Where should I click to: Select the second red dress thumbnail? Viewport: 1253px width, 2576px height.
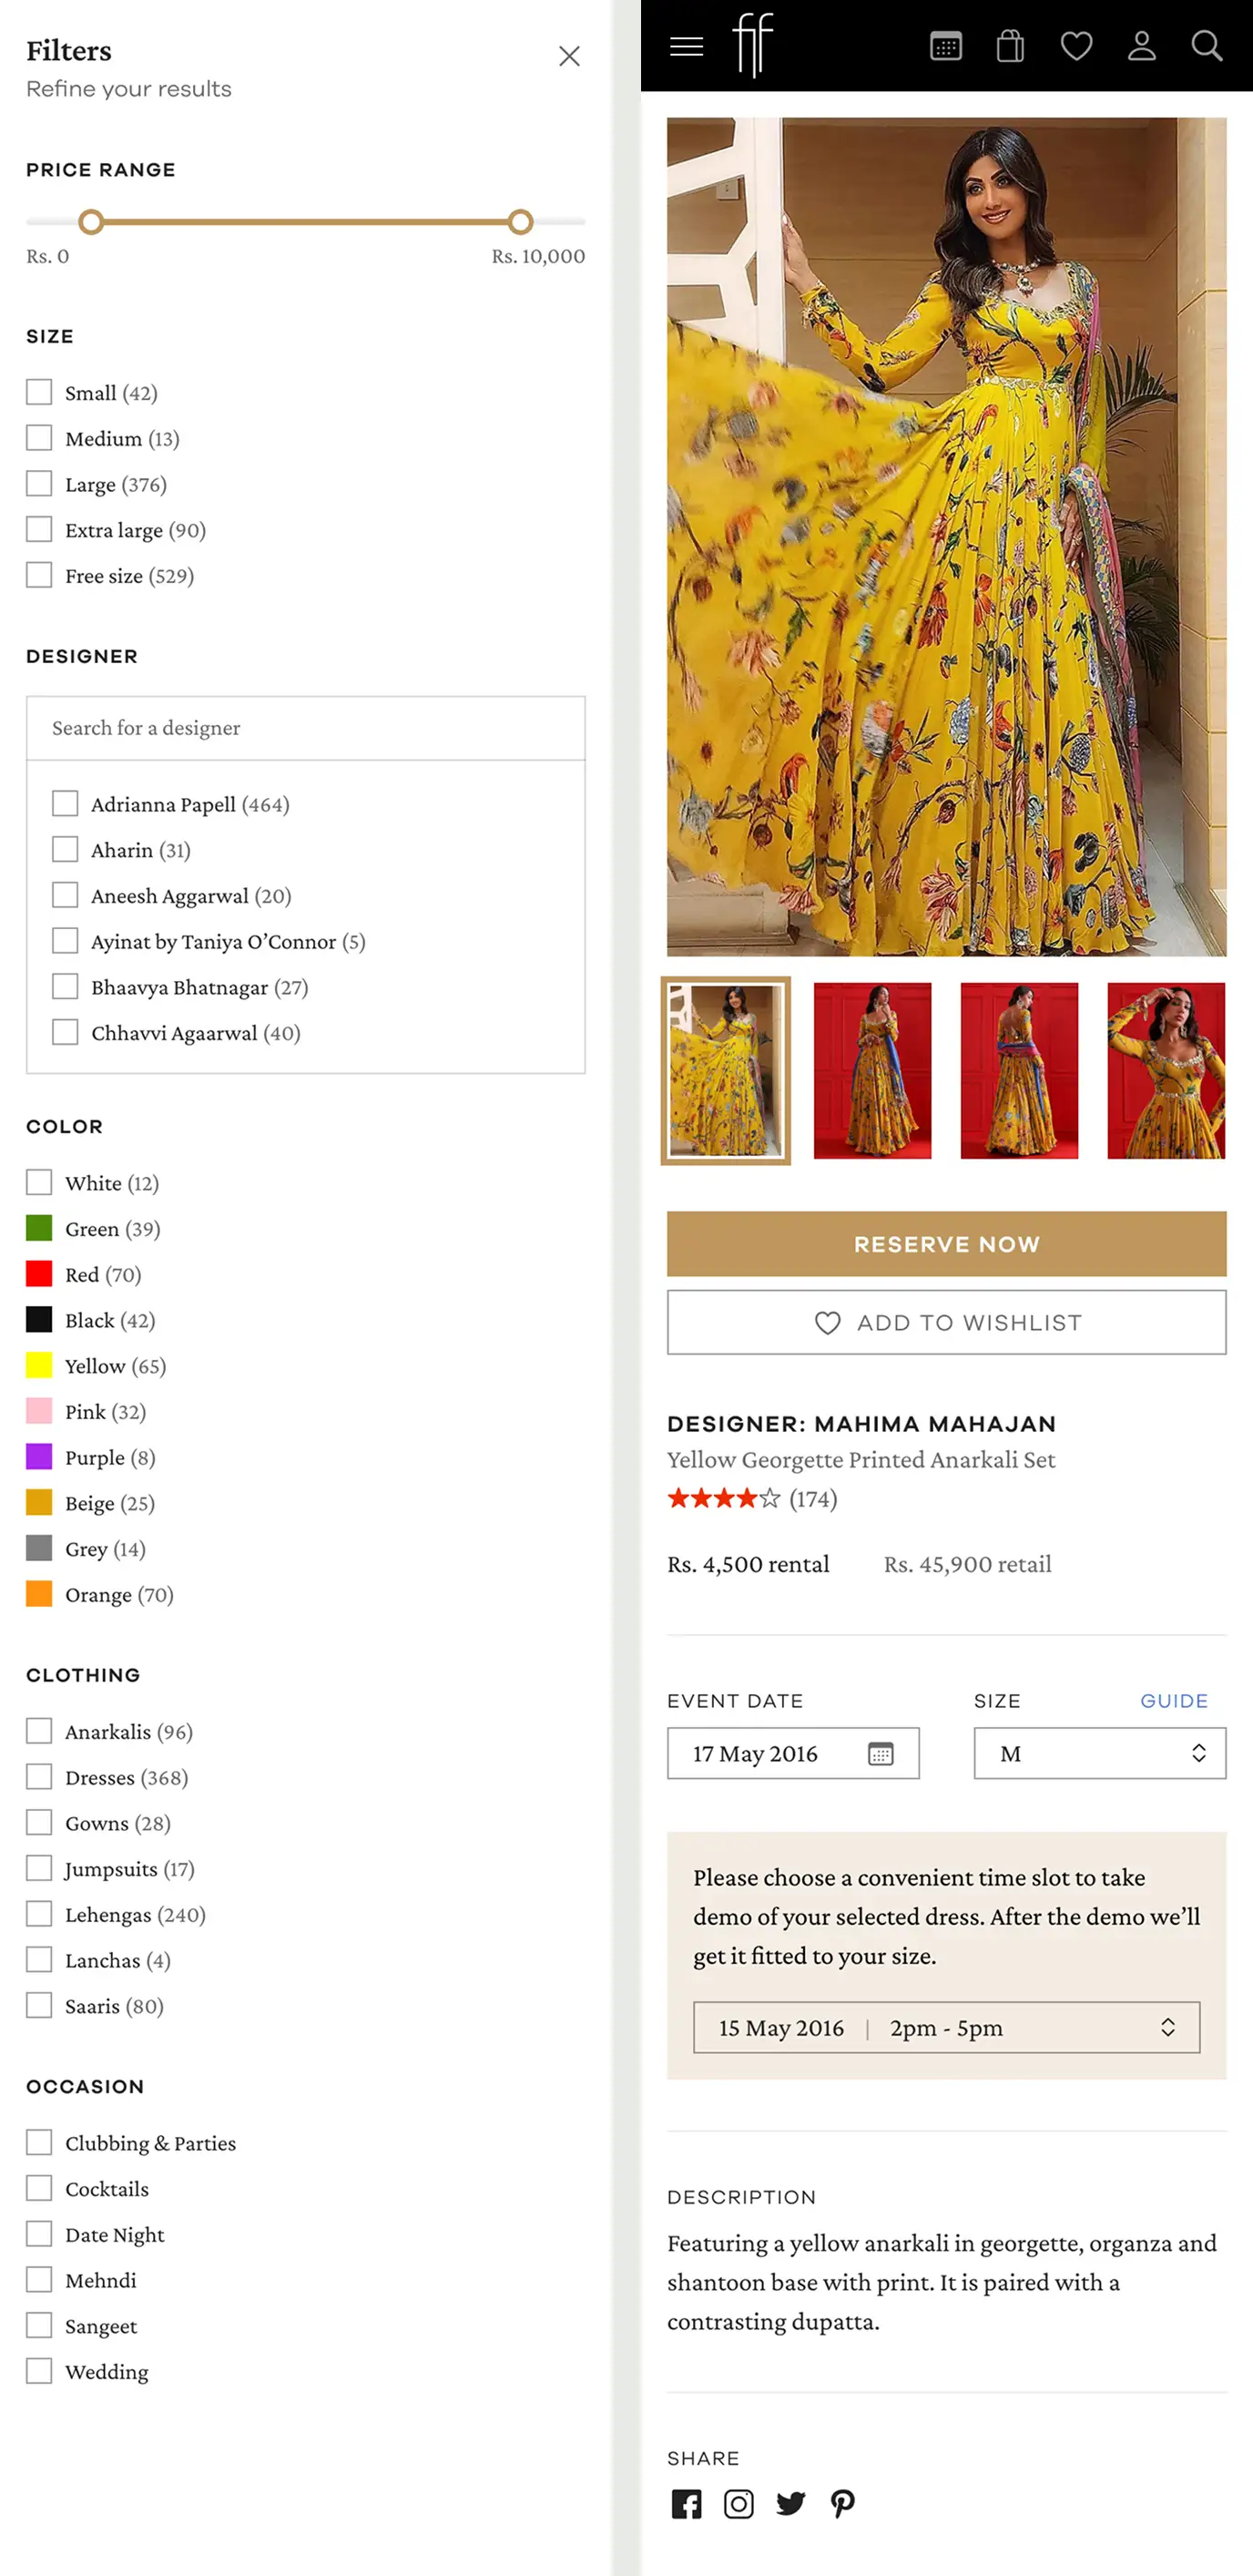click(x=872, y=1071)
